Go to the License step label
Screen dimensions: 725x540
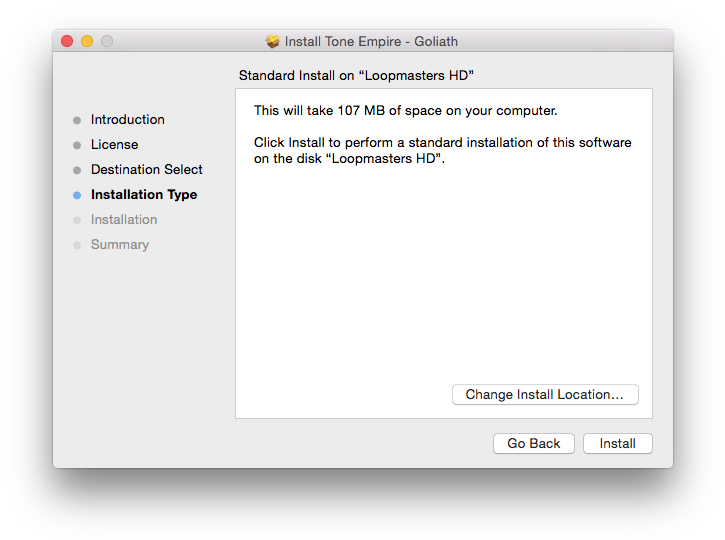point(114,145)
